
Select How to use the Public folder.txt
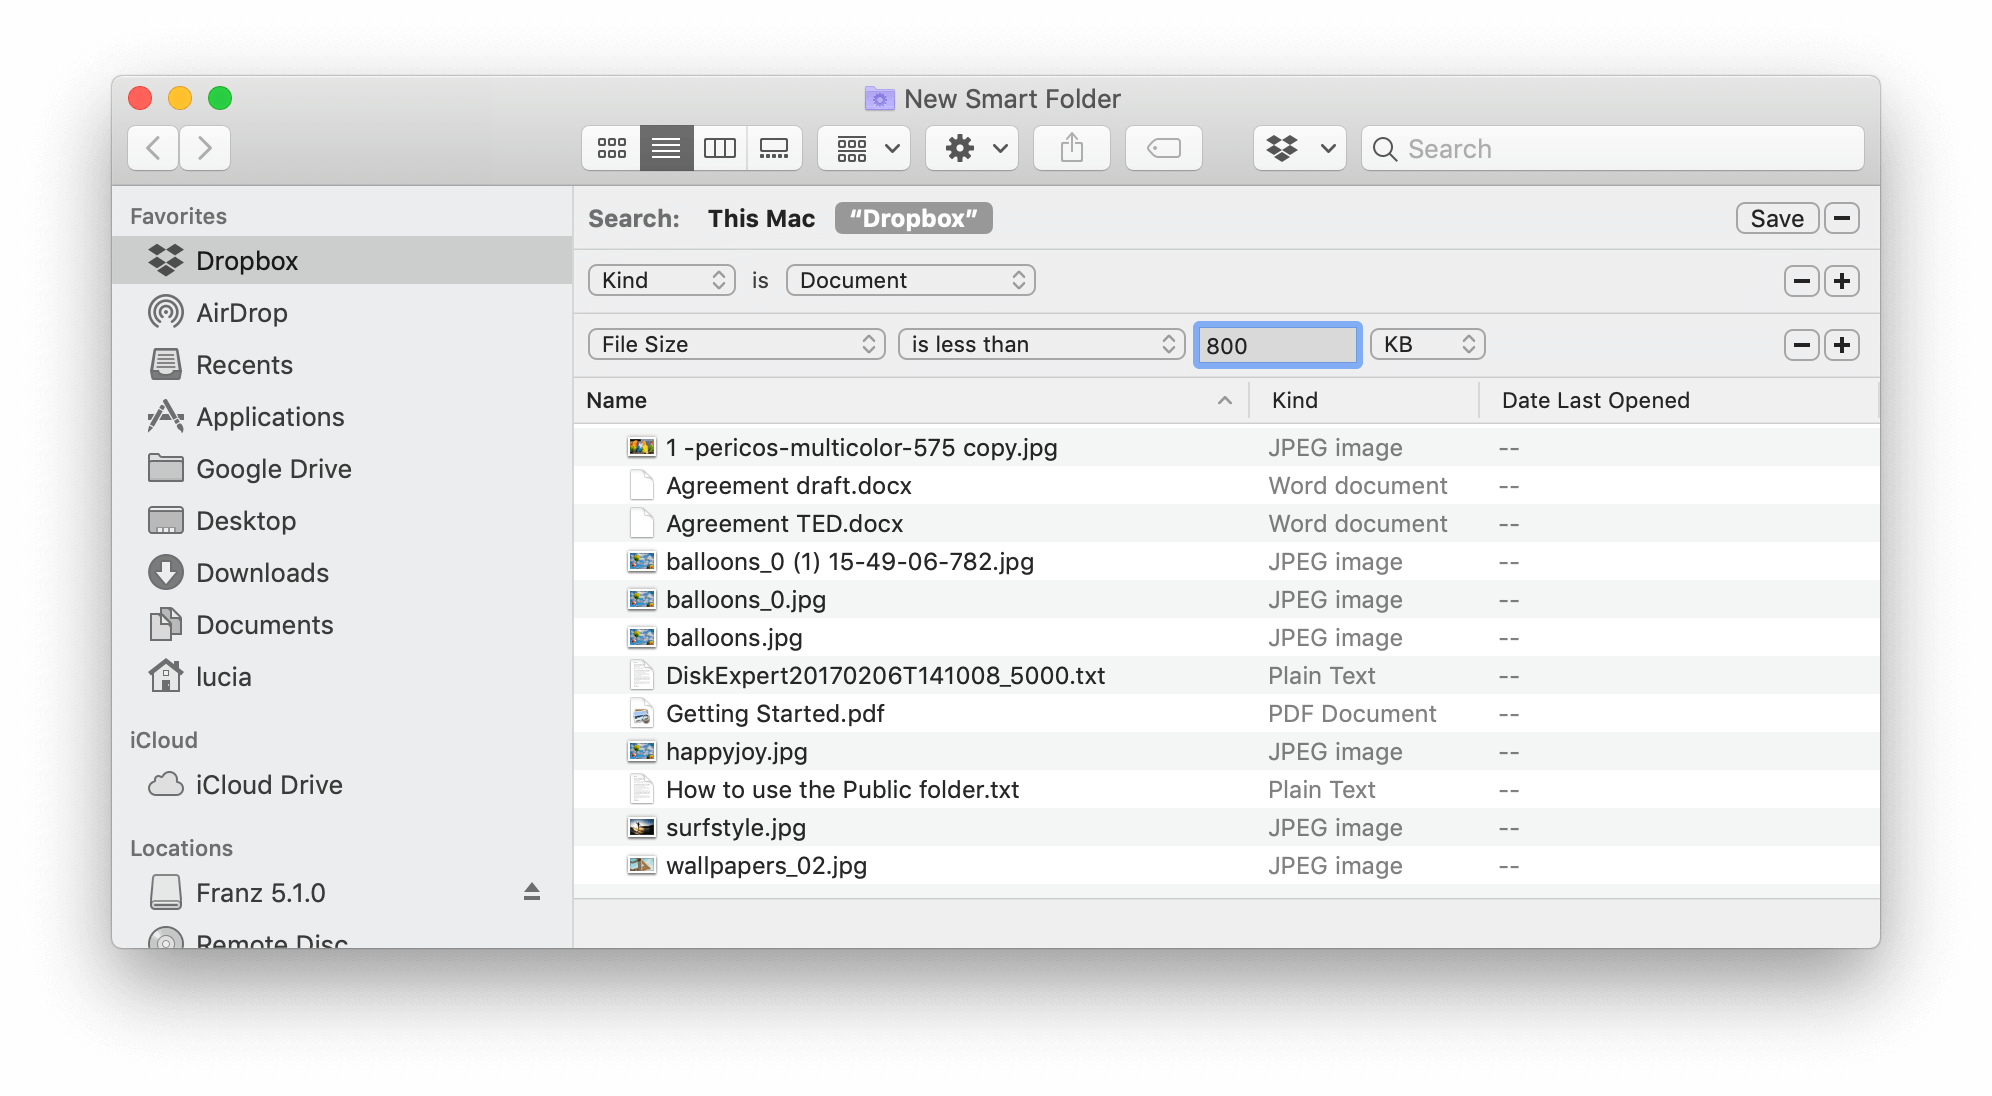pyautogui.click(x=1227, y=790)
